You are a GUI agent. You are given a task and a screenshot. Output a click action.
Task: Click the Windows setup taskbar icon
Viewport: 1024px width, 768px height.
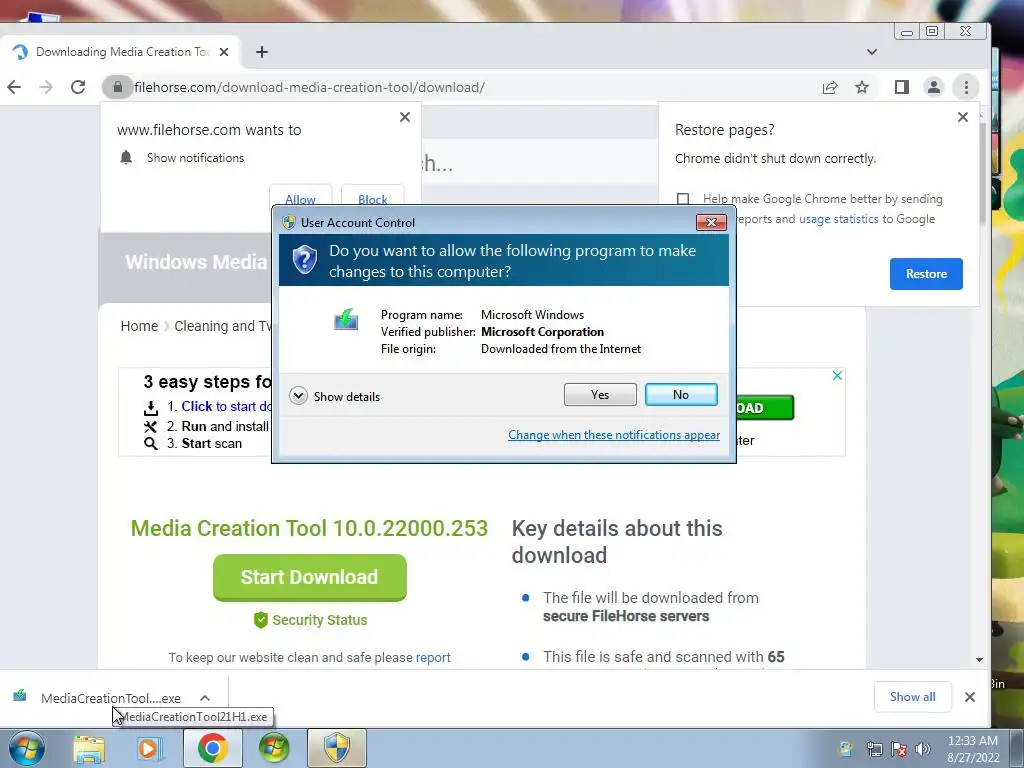[274, 748]
